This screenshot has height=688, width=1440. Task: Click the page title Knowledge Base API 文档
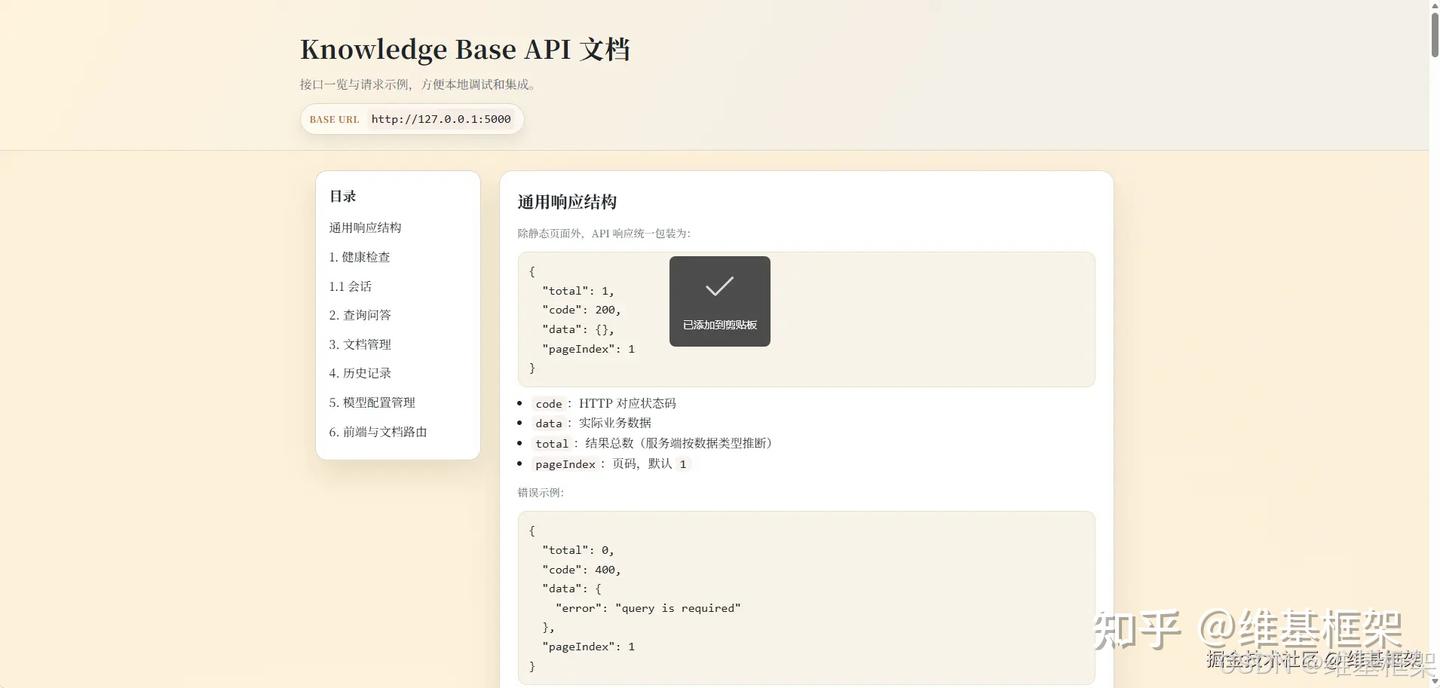pos(465,49)
